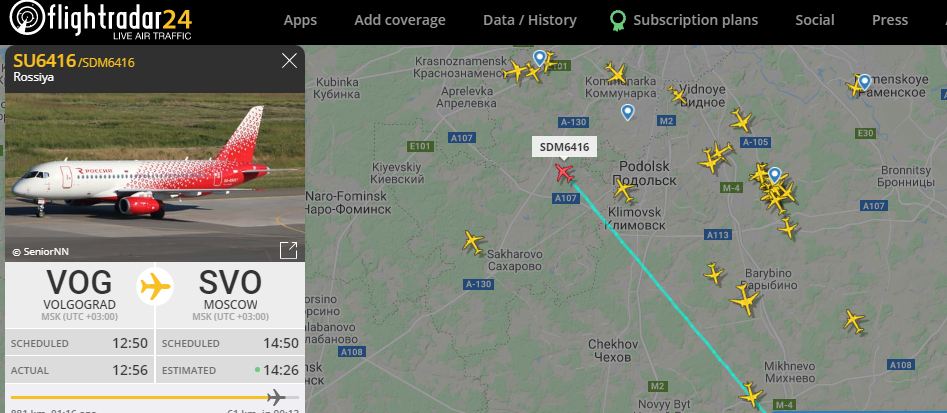Screen dimensions: 947x413
Task: Click the airport pin near Krasnoznamensk
Action: coord(539,58)
